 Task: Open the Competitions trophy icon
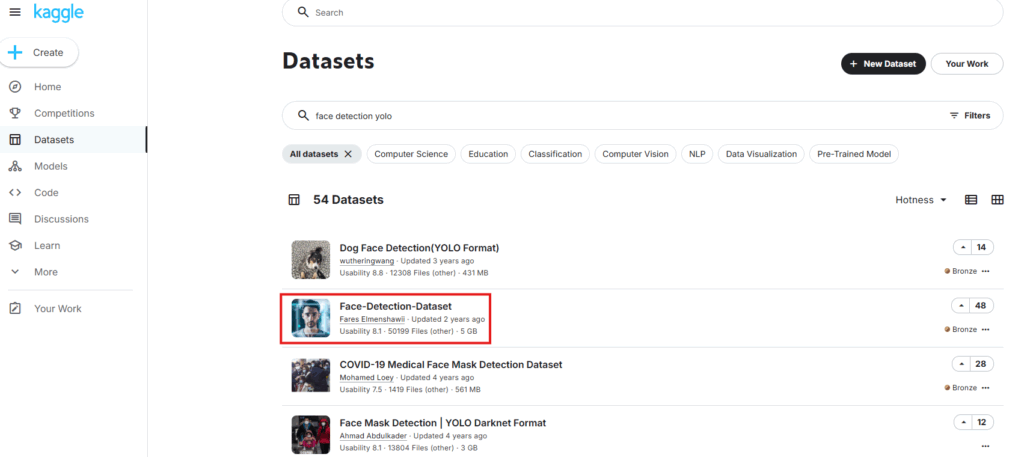click(15, 113)
